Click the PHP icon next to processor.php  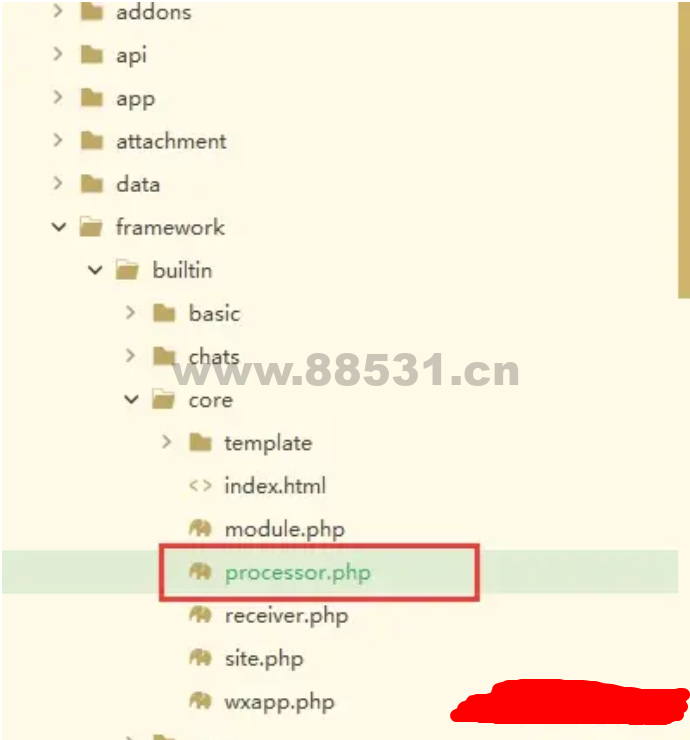pyautogui.click(x=200, y=572)
